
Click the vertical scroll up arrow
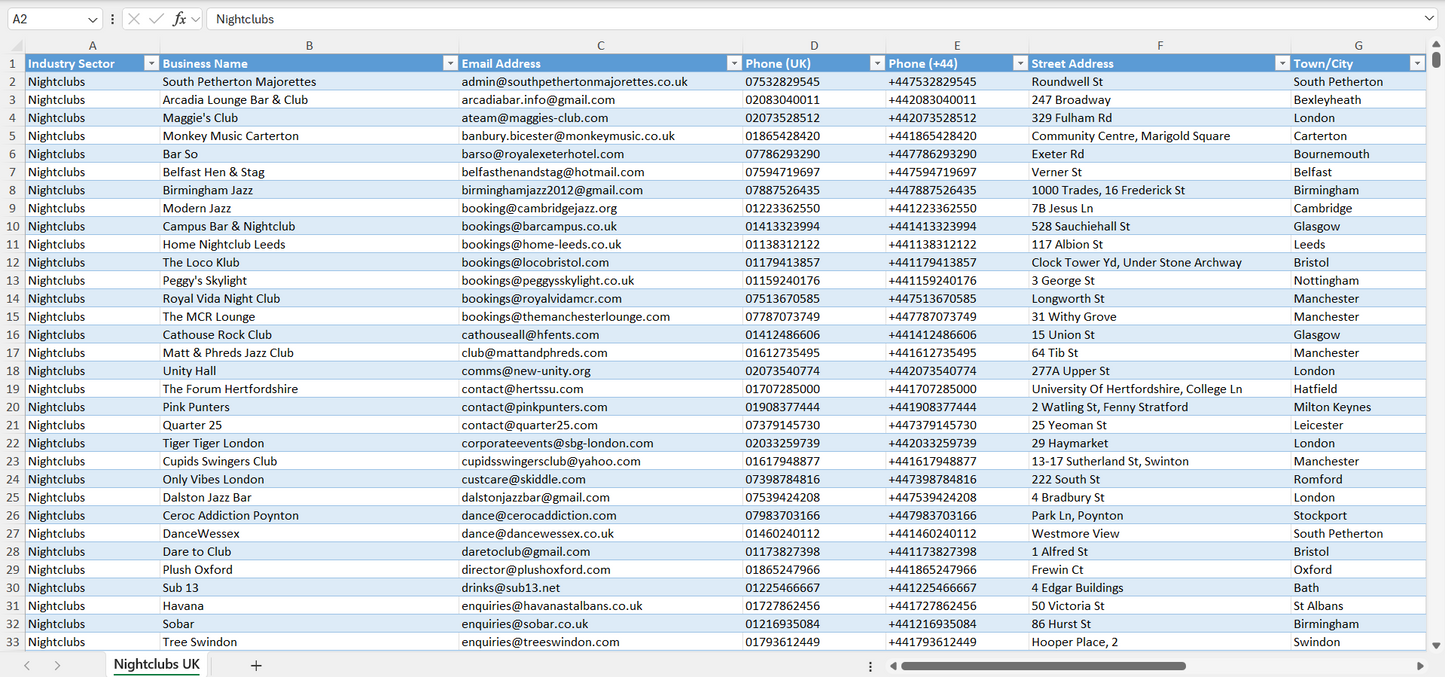point(1436,46)
